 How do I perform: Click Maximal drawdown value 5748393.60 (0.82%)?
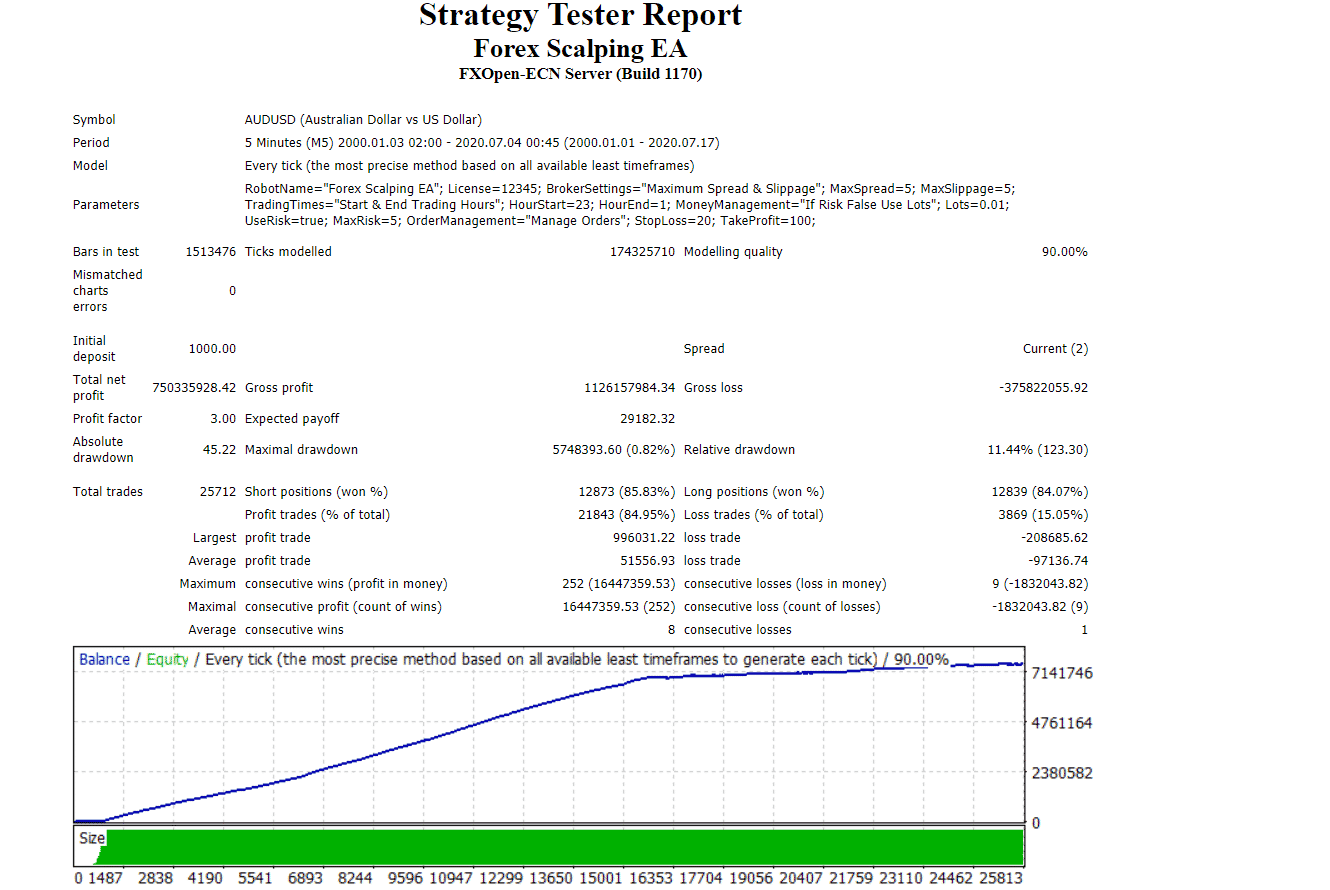click(614, 450)
